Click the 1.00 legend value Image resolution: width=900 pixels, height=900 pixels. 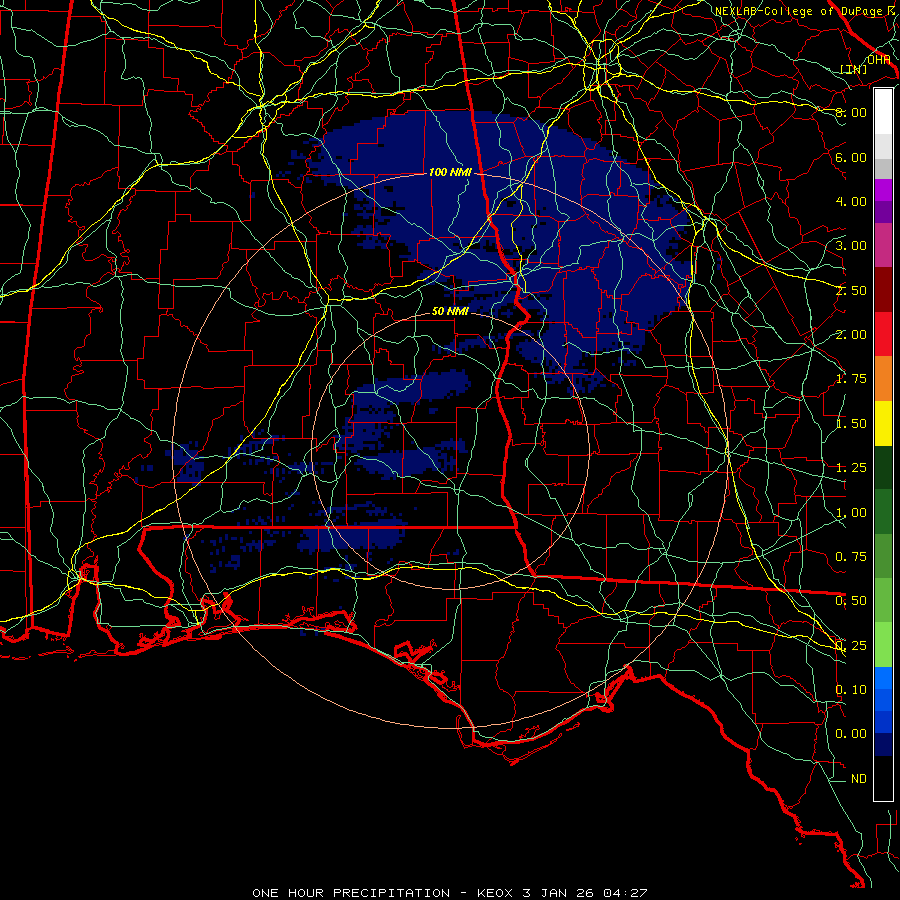(851, 513)
